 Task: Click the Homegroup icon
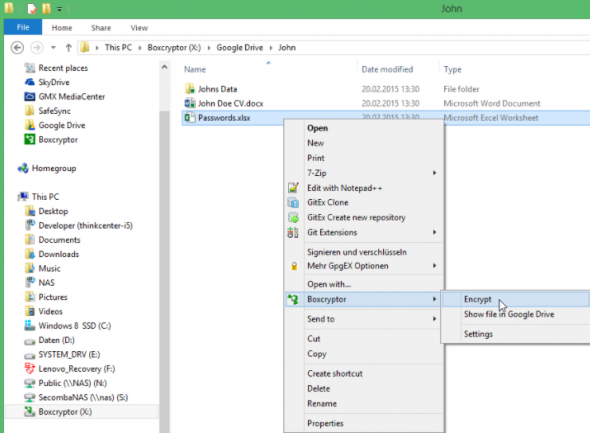pyautogui.click(x=23, y=168)
